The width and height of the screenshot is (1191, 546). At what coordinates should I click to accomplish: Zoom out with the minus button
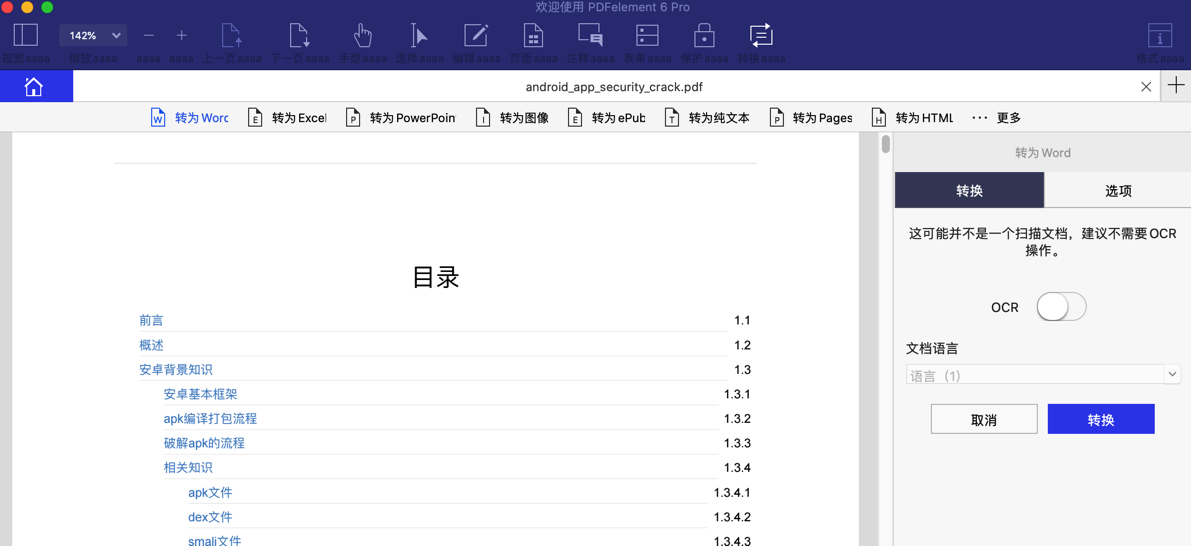click(149, 35)
